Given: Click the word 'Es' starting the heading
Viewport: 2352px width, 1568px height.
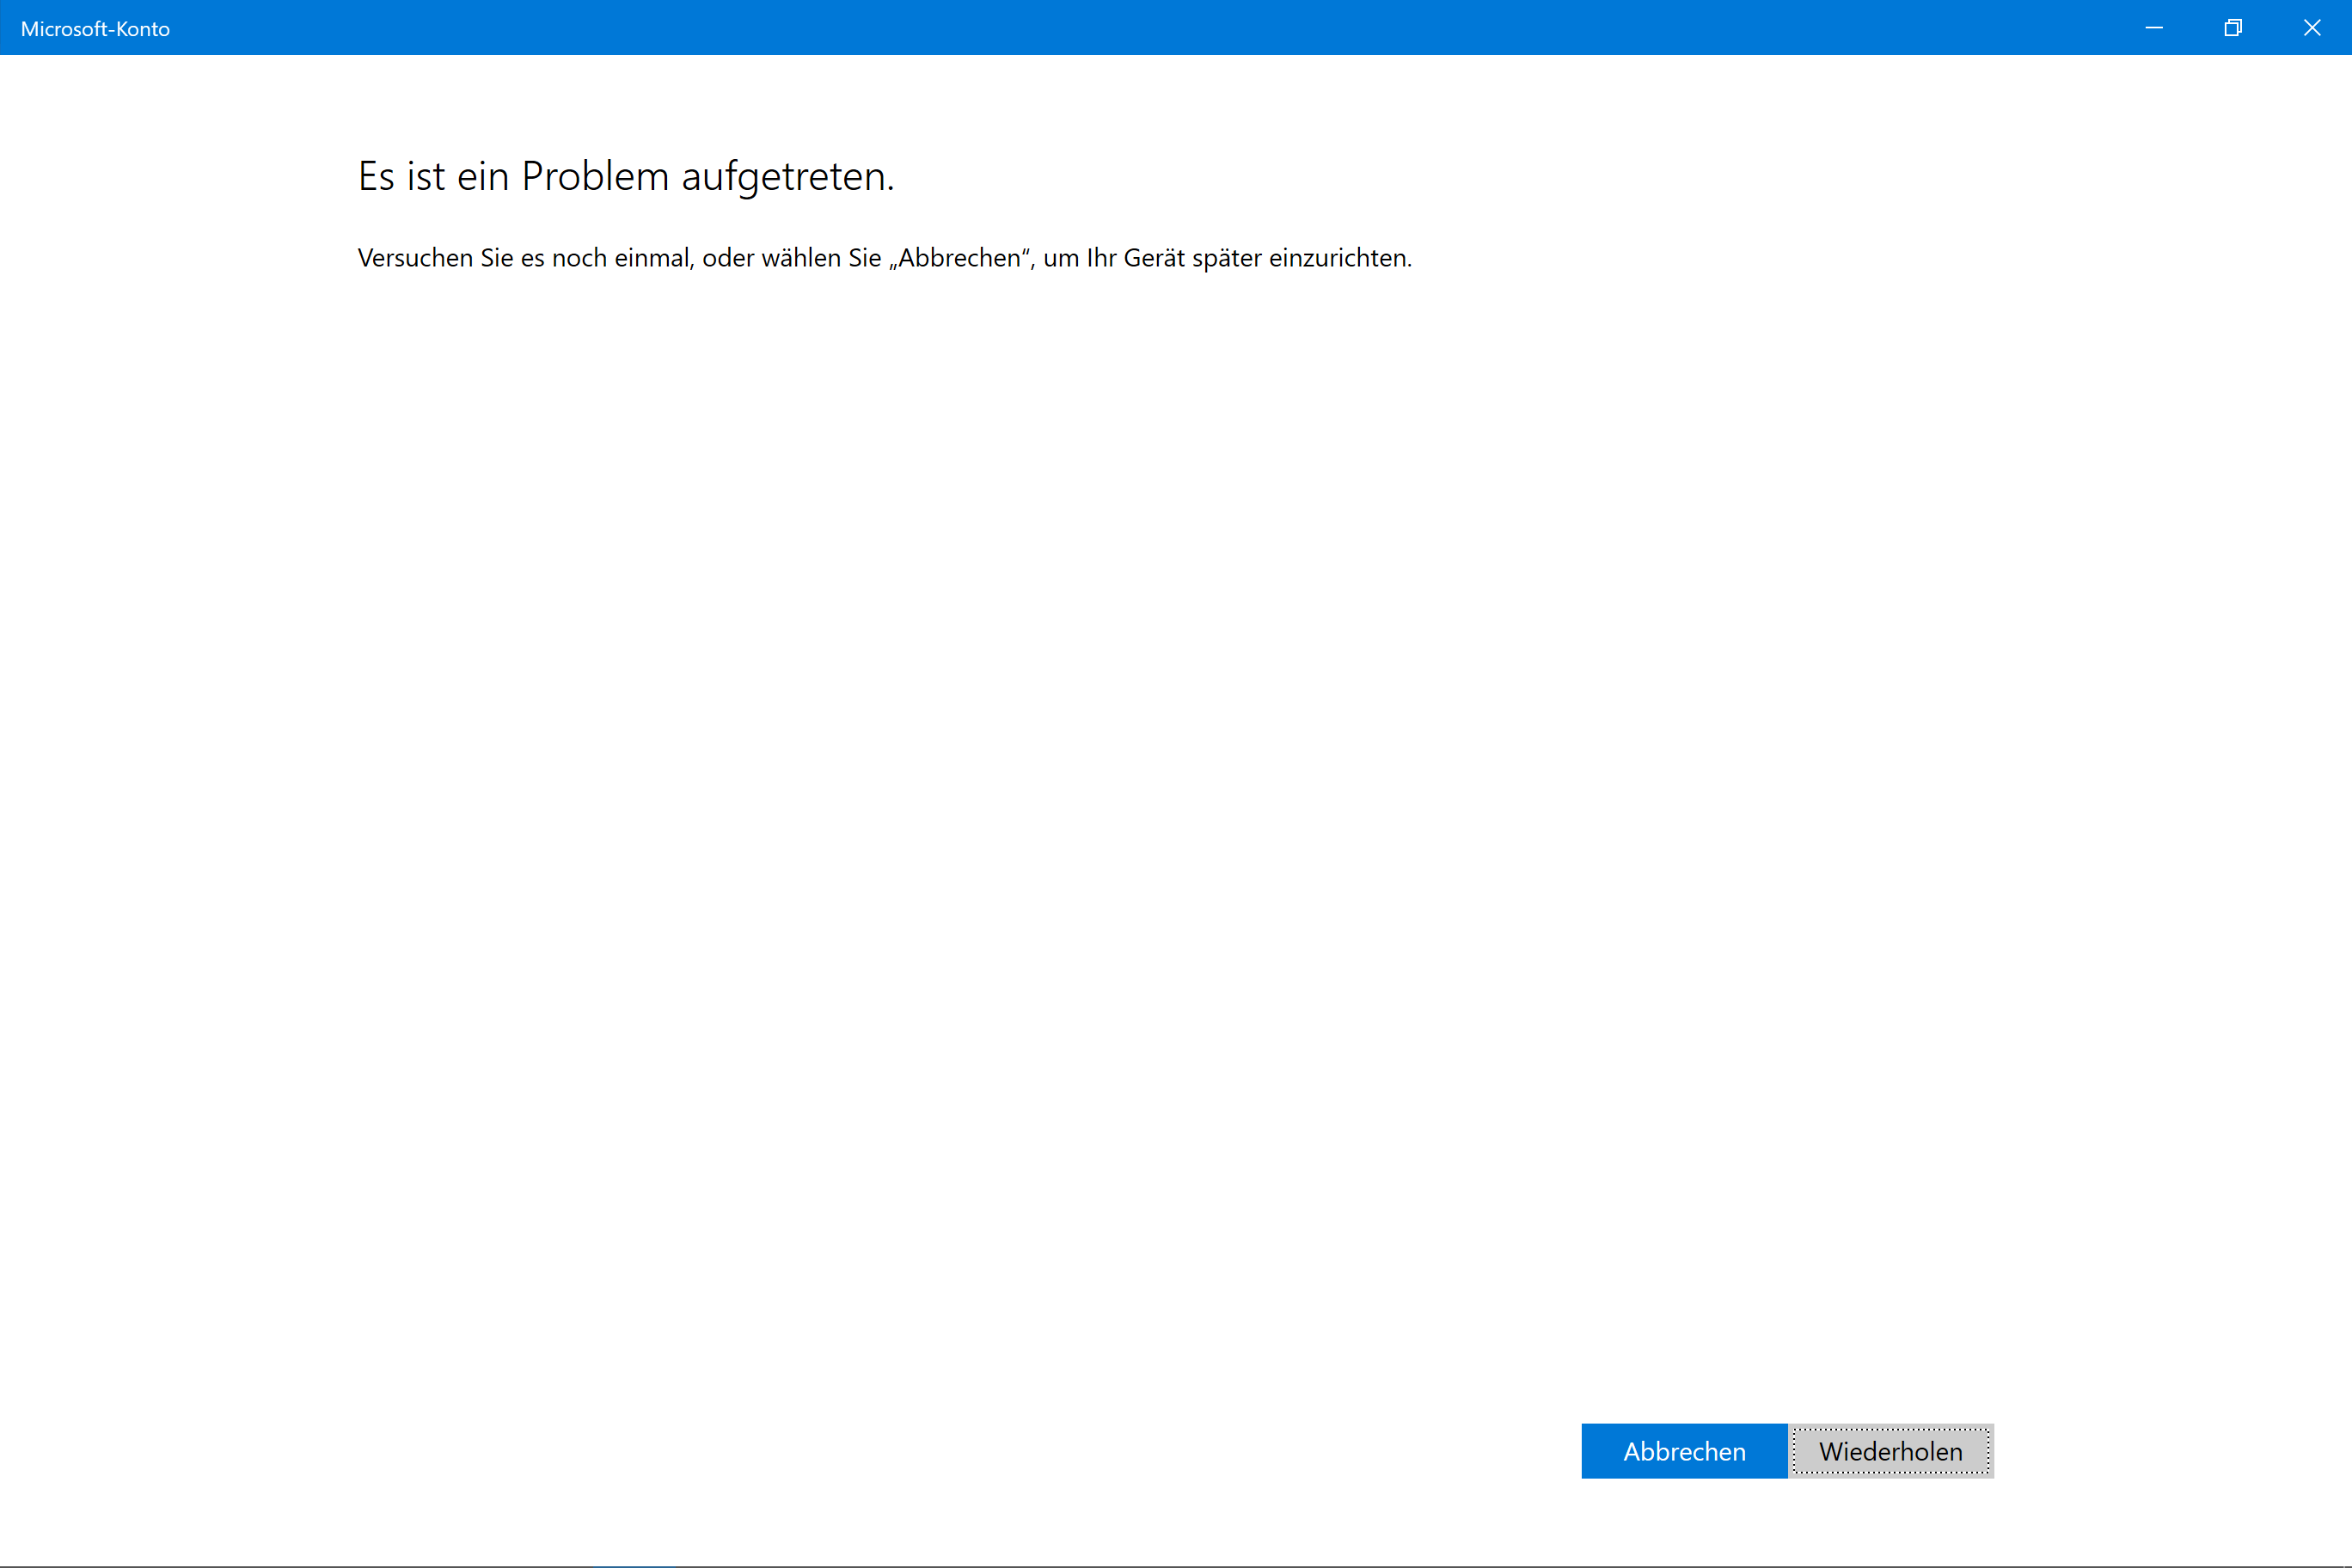Looking at the screenshot, I should [376, 177].
